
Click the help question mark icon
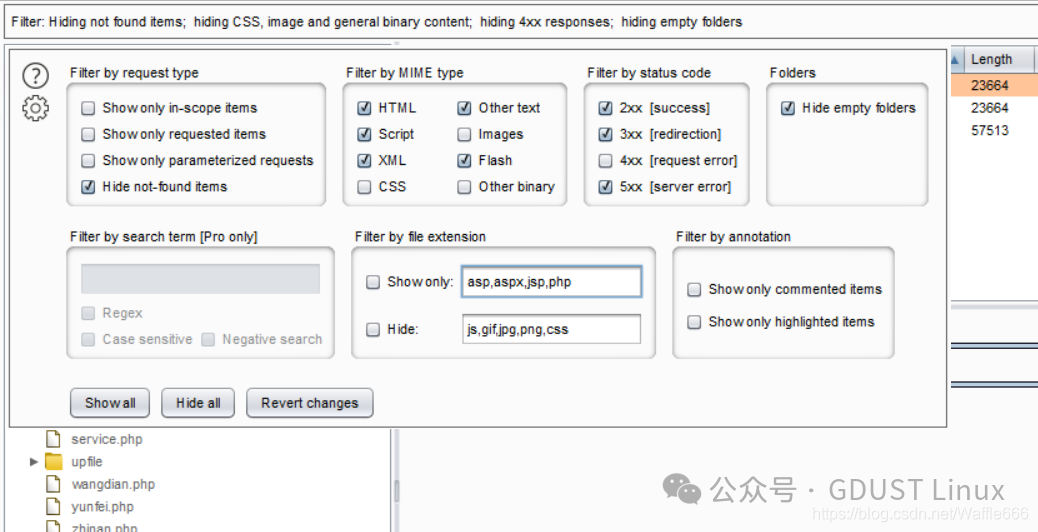pyautogui.click(x=35, y=75)
